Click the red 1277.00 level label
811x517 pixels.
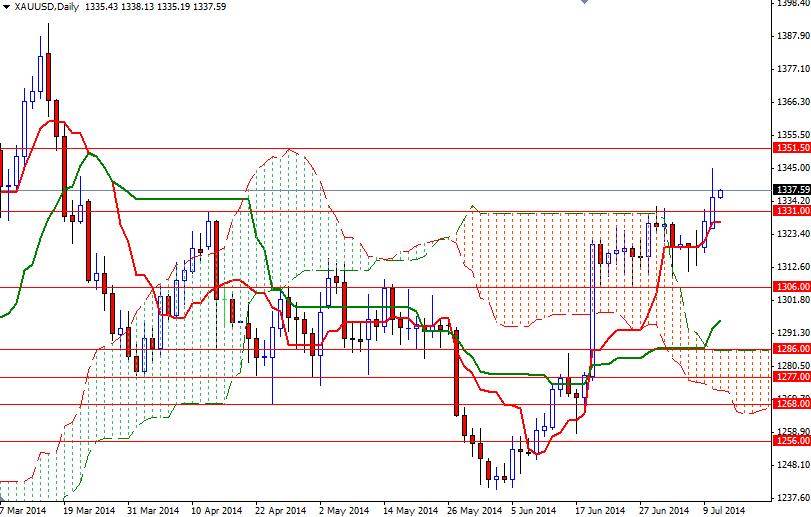click(x=791, y=377)
